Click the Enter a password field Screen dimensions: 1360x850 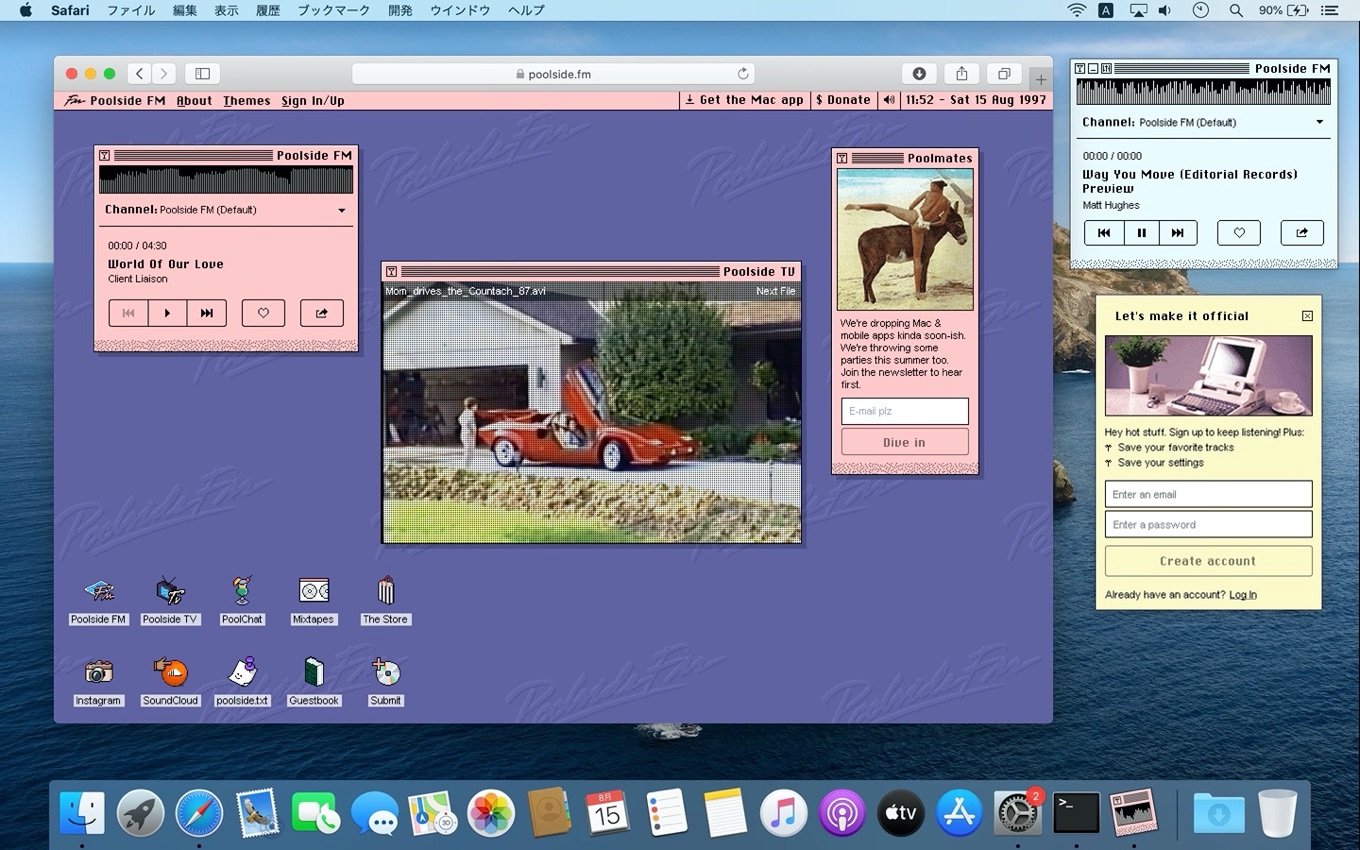tap(1208, 524)
